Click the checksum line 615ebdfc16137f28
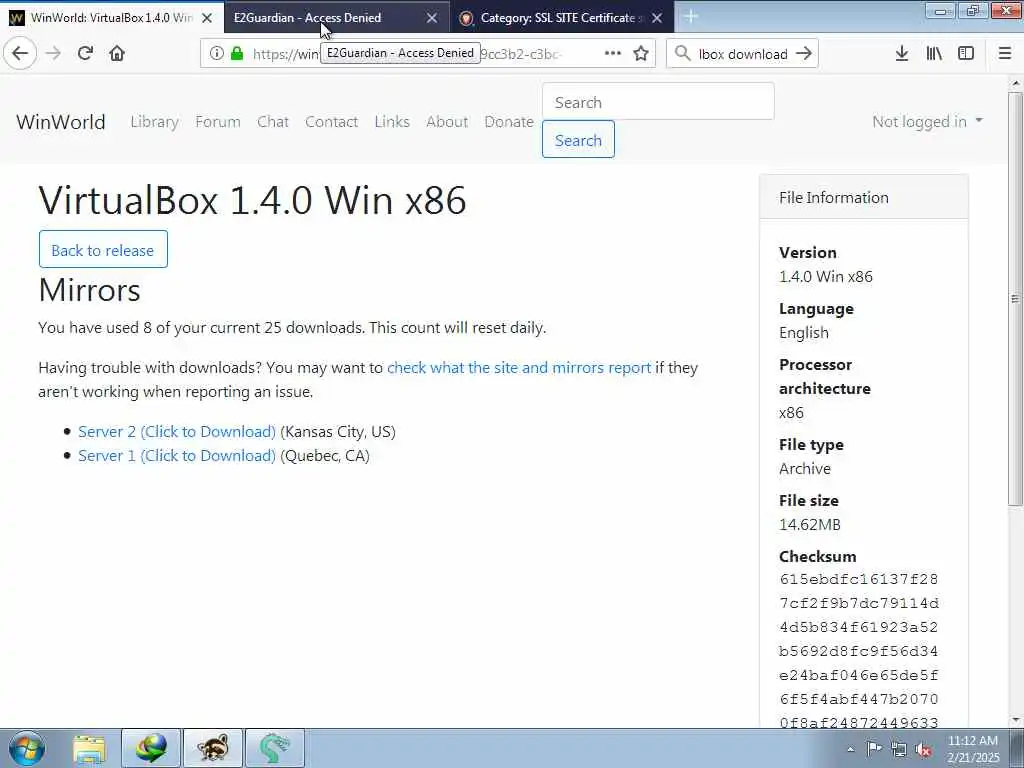Image resolution: width=1024 pixels, height=768 pixels. (859, 579)
